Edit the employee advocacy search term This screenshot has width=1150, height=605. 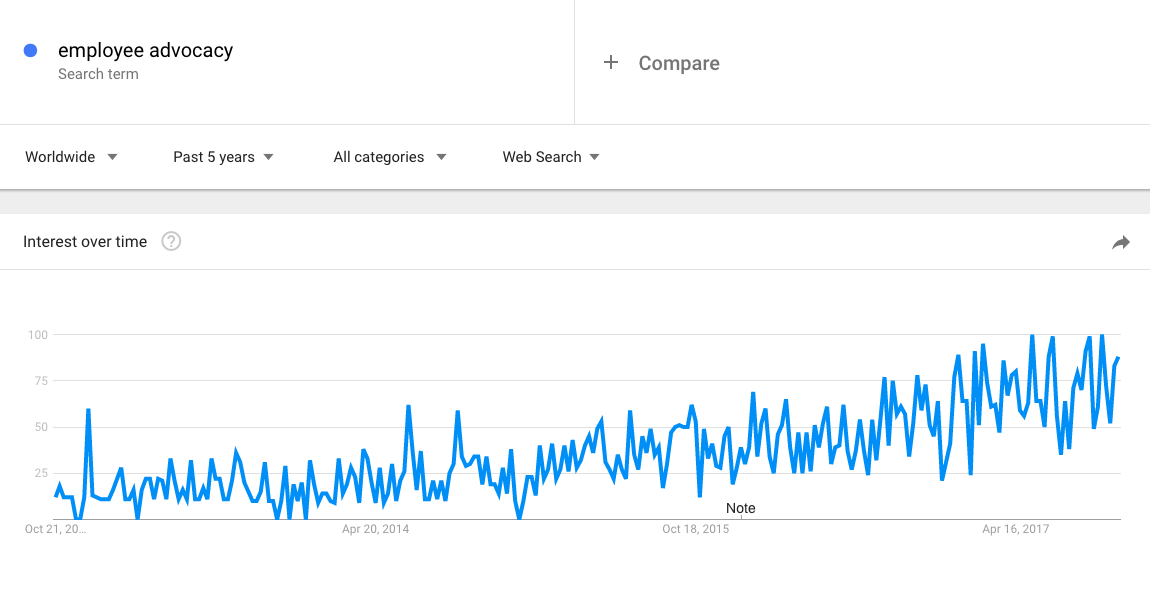pos(145,51)
